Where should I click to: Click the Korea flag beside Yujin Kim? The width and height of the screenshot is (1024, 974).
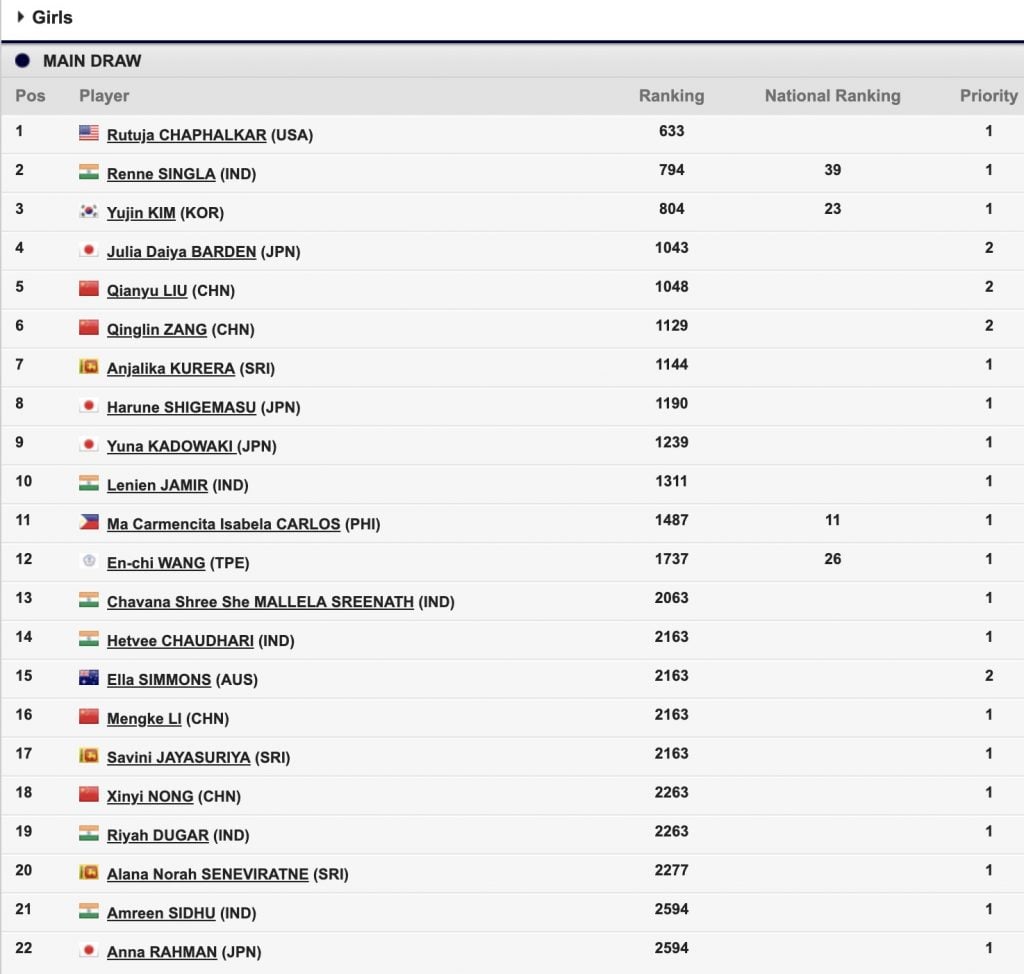89,211
